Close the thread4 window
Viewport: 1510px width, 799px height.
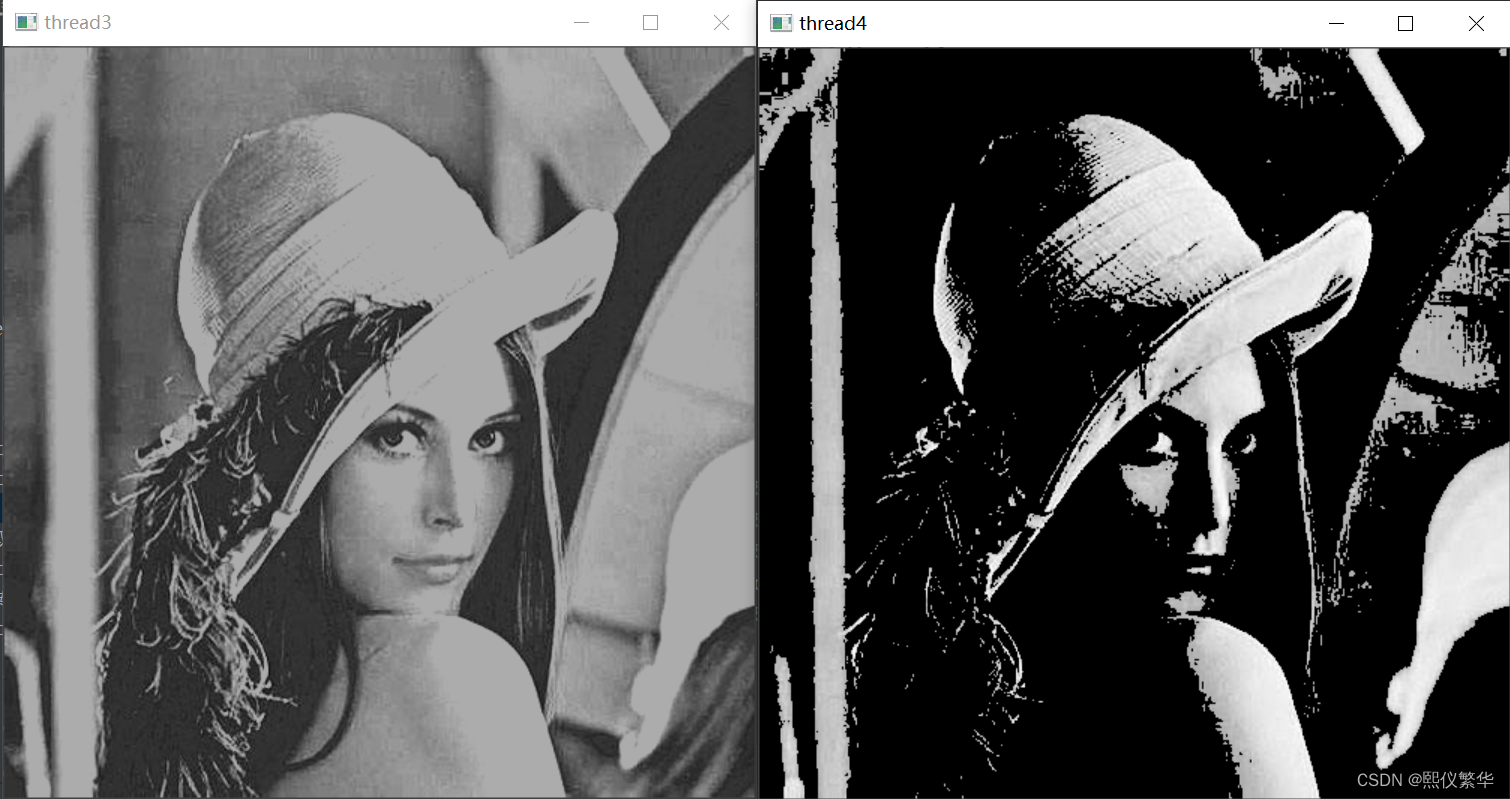(x=1476, y=23)
